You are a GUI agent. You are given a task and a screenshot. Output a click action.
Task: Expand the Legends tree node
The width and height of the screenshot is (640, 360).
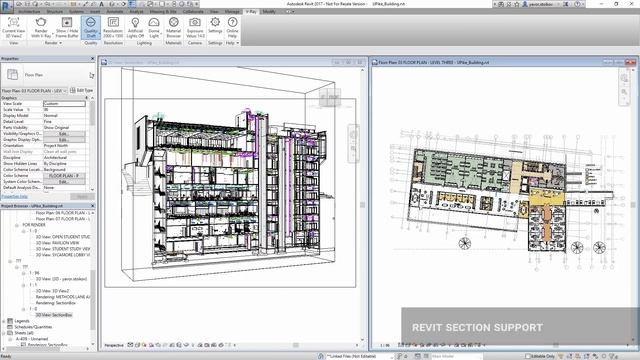[4, 321]
